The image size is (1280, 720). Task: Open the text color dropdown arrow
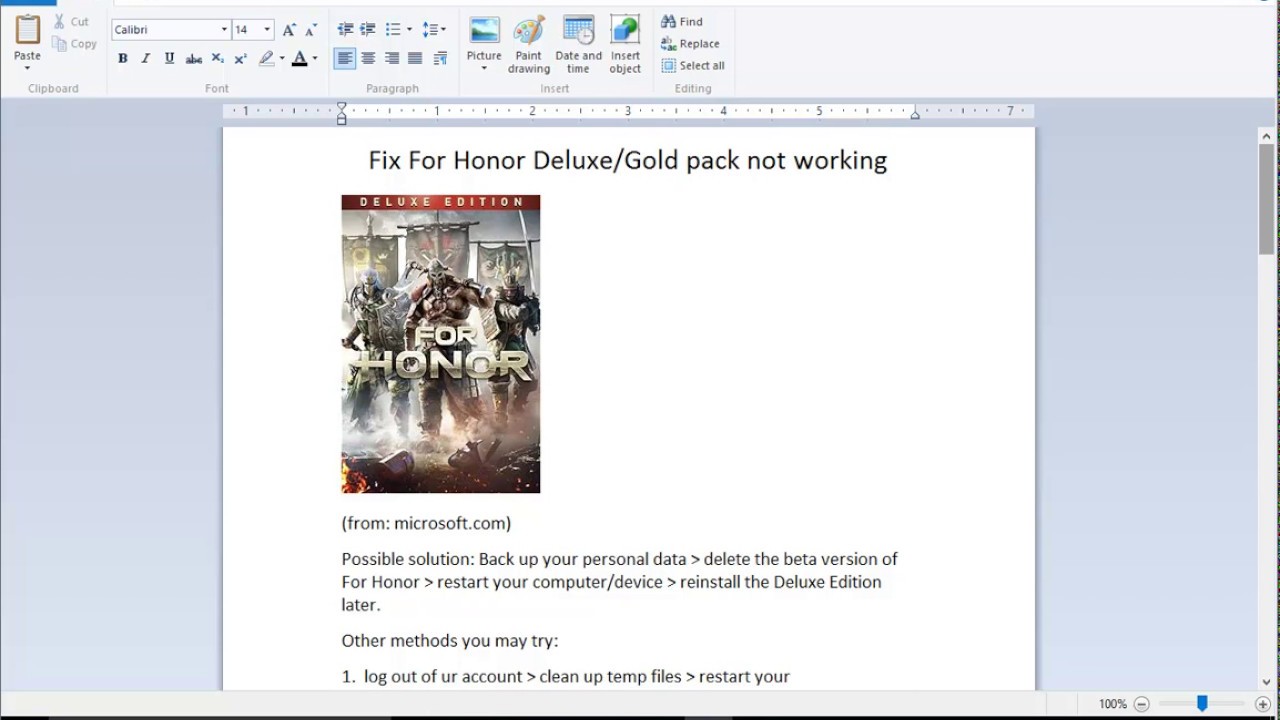[x=315, y=59]
